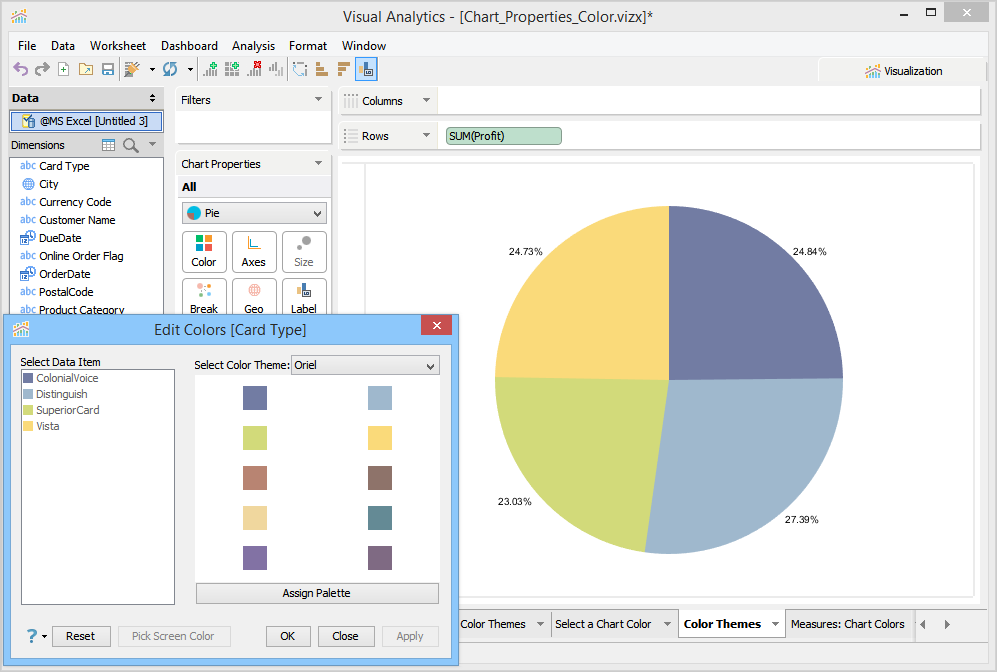997x672 pixels.
Task: Click the help question mark icon
Action: point(32,636)
